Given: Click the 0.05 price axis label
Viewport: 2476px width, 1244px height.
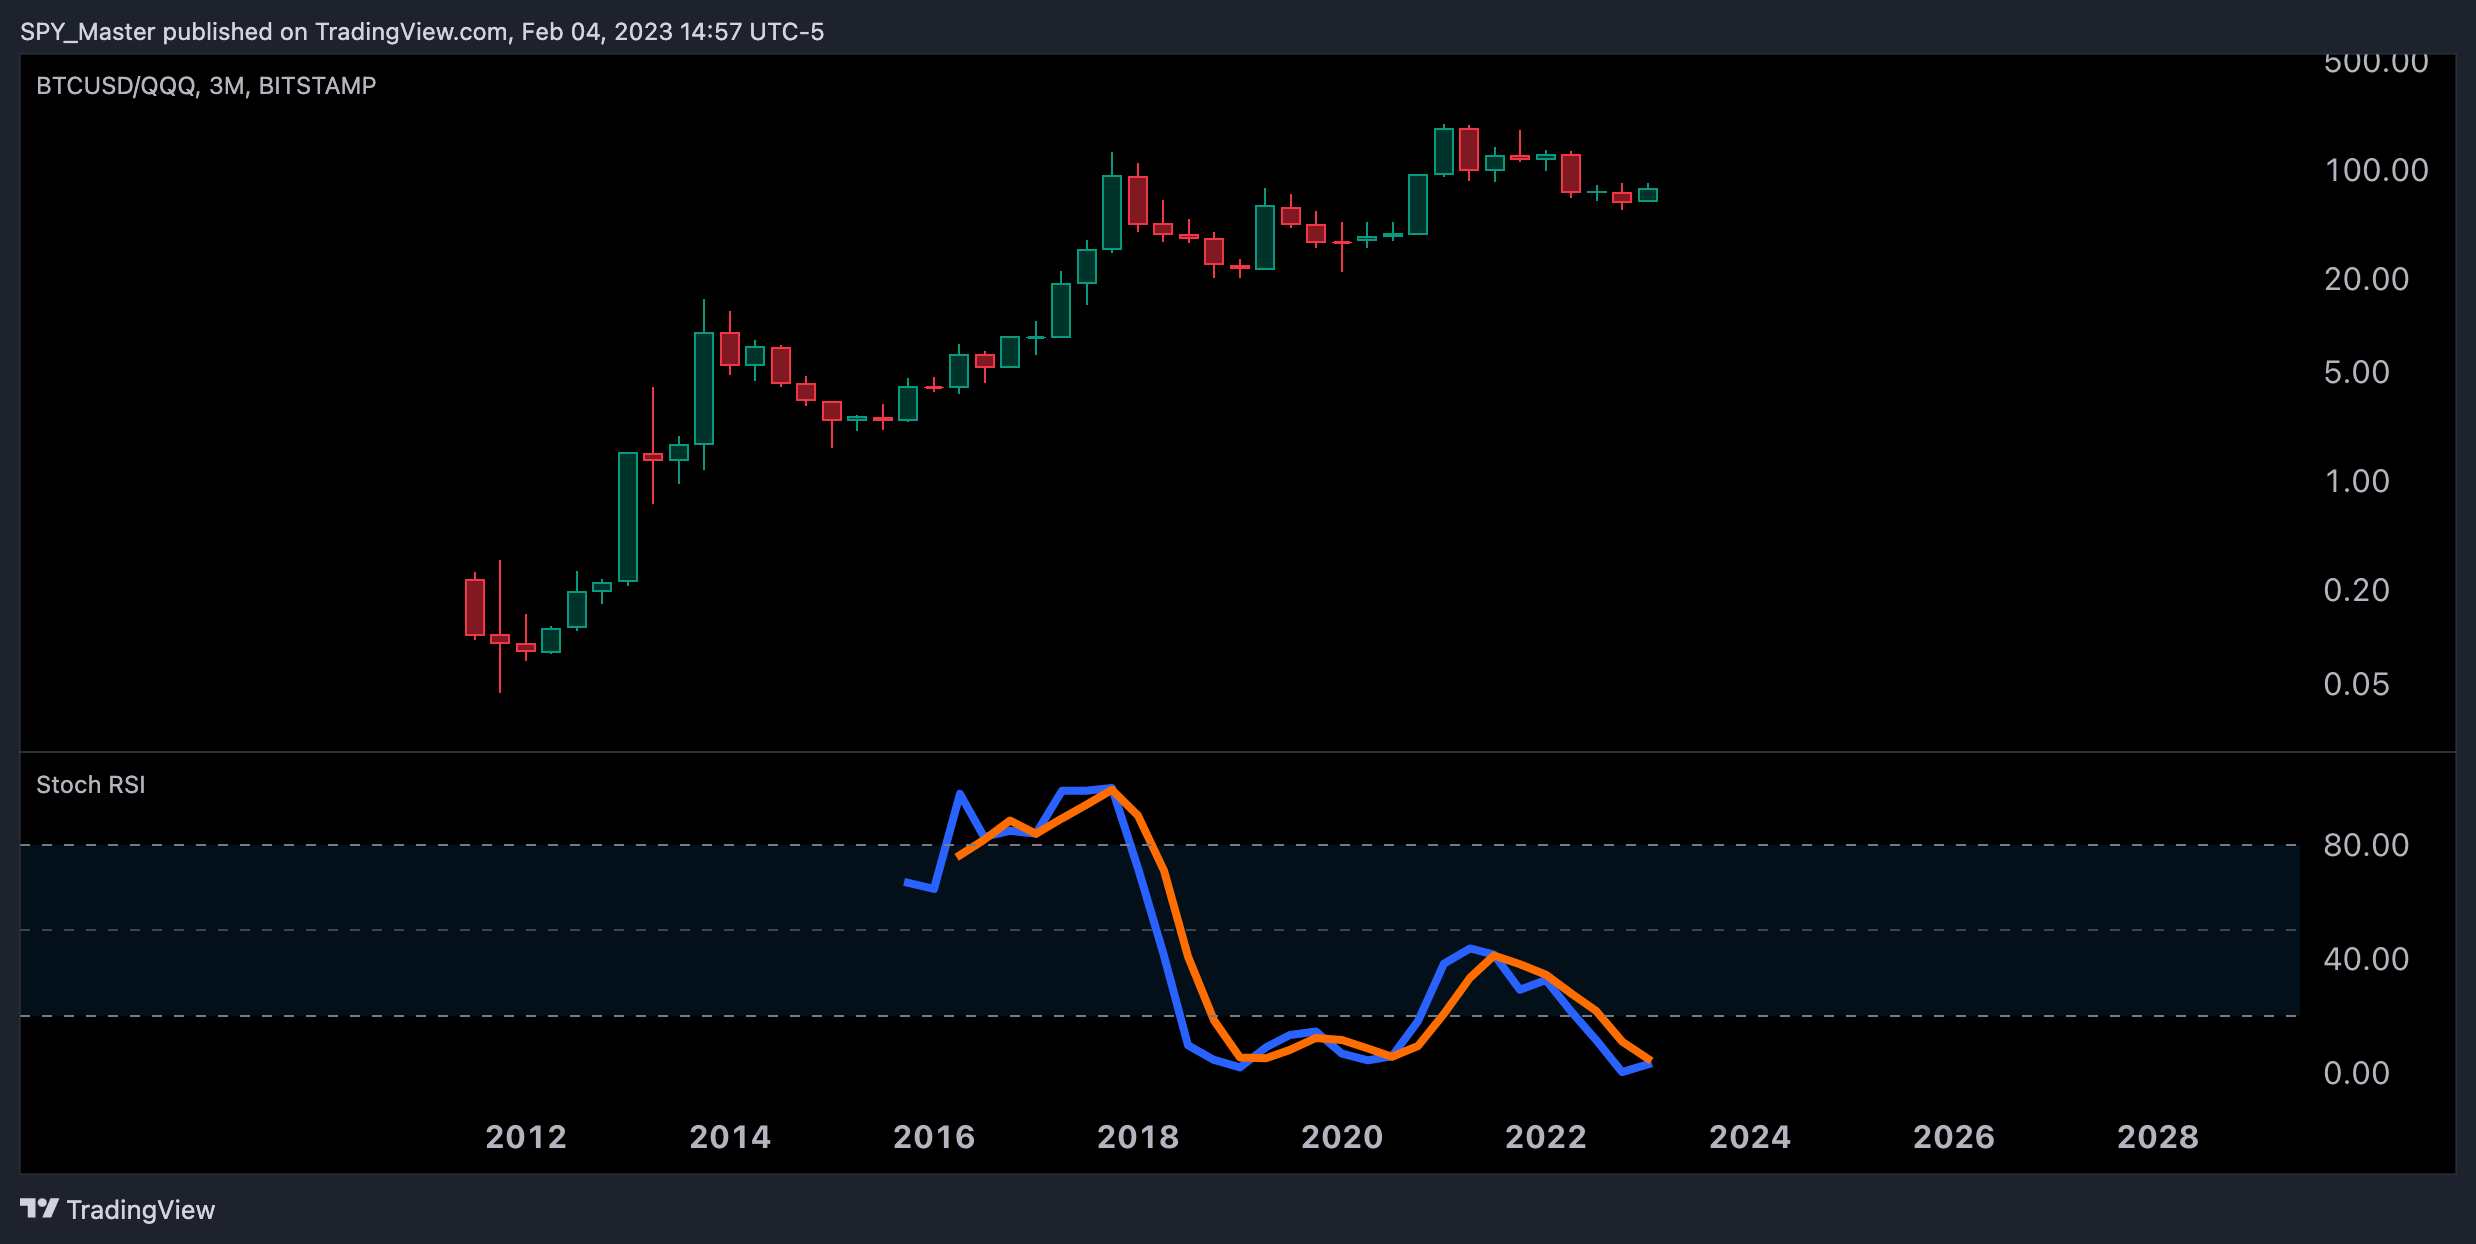Looking at the screenshot, I should pyautogui.click(x=2357, y=684).
